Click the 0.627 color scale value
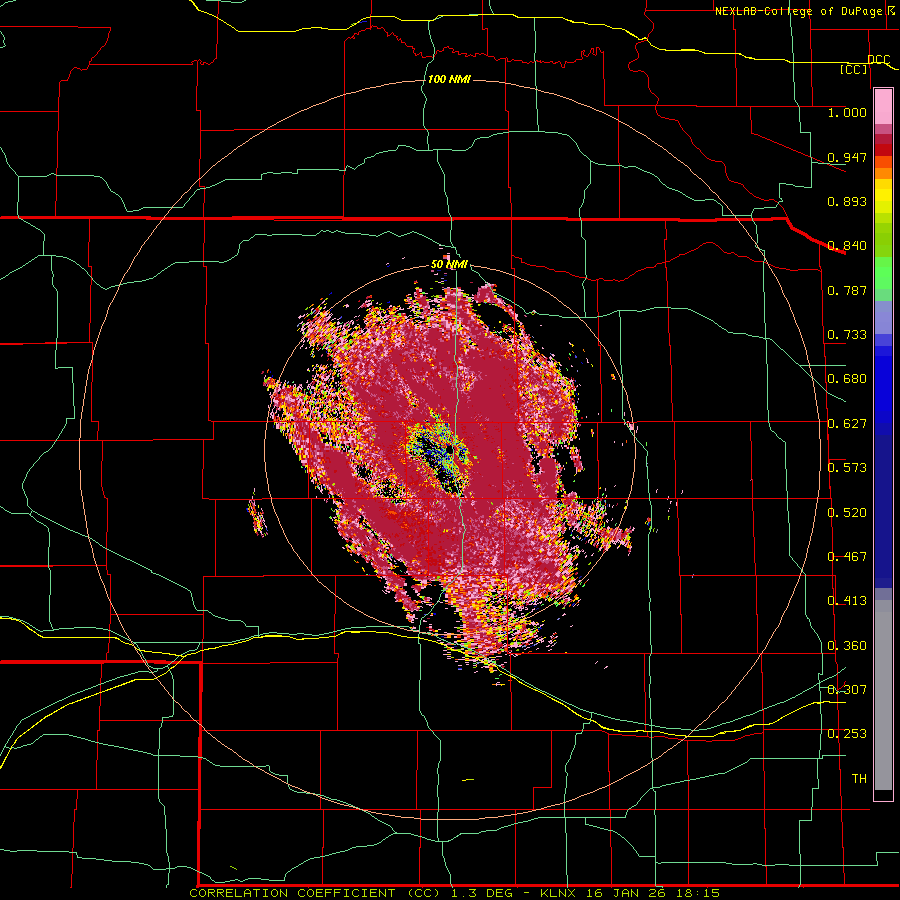This screenshot has width=900, height=900. [847, 424]
